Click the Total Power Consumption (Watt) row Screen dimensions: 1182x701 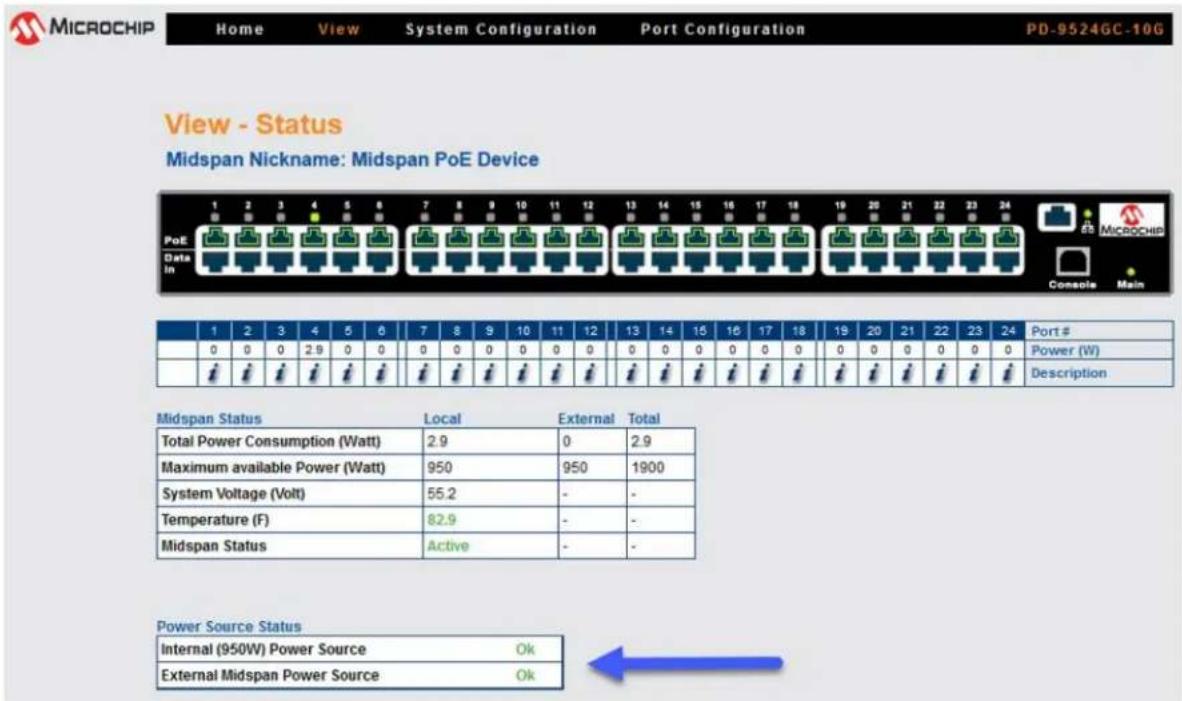[x=426, y=442]
